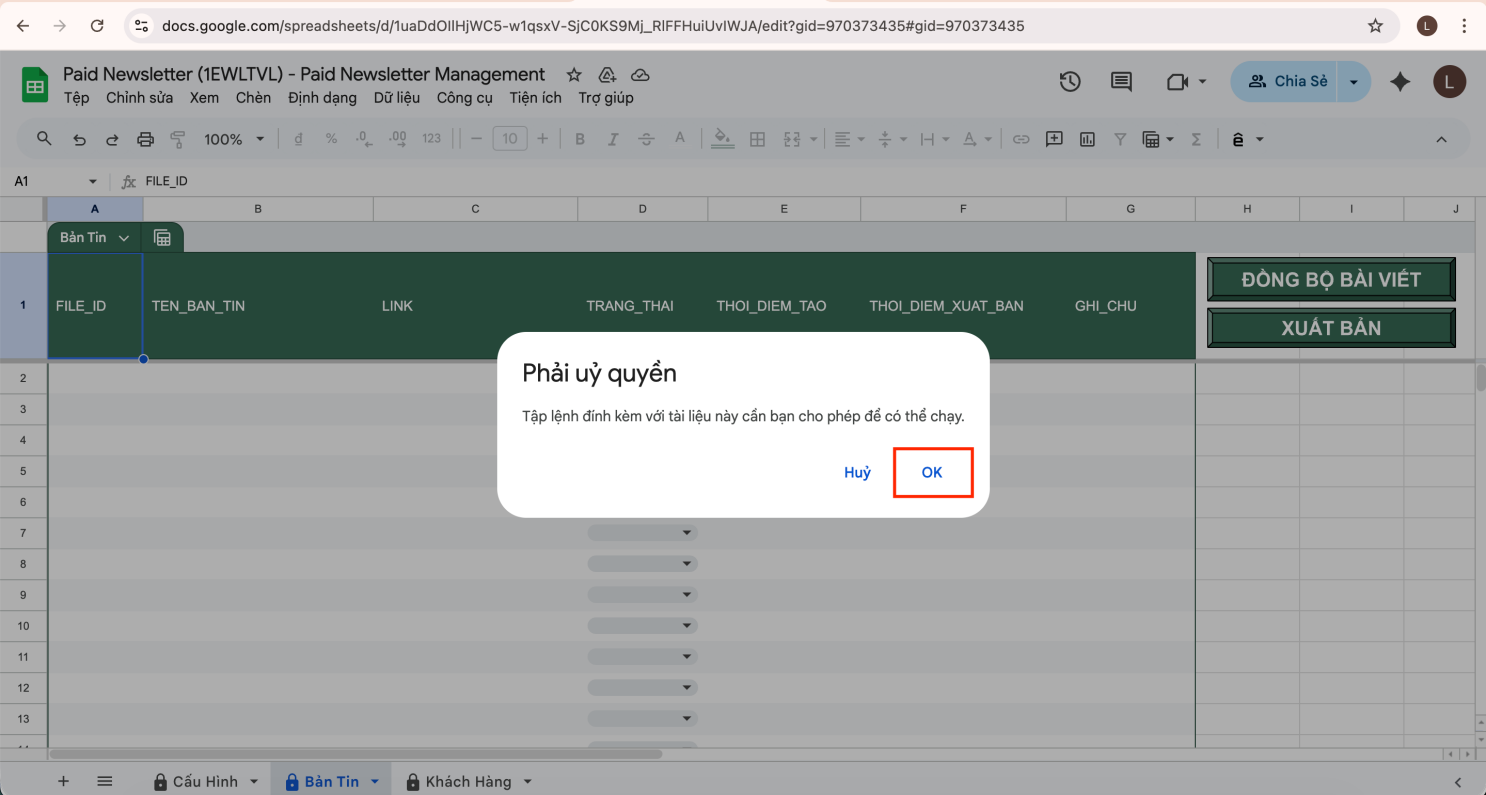Activate the paint format tool

178,139
